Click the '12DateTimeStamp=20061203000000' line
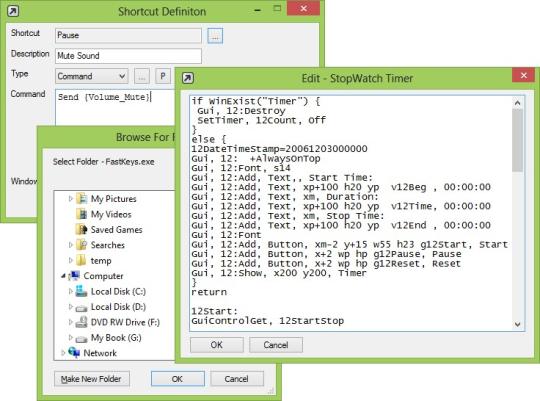The height and width of the screenshot is (401, 540). [279, 149]
